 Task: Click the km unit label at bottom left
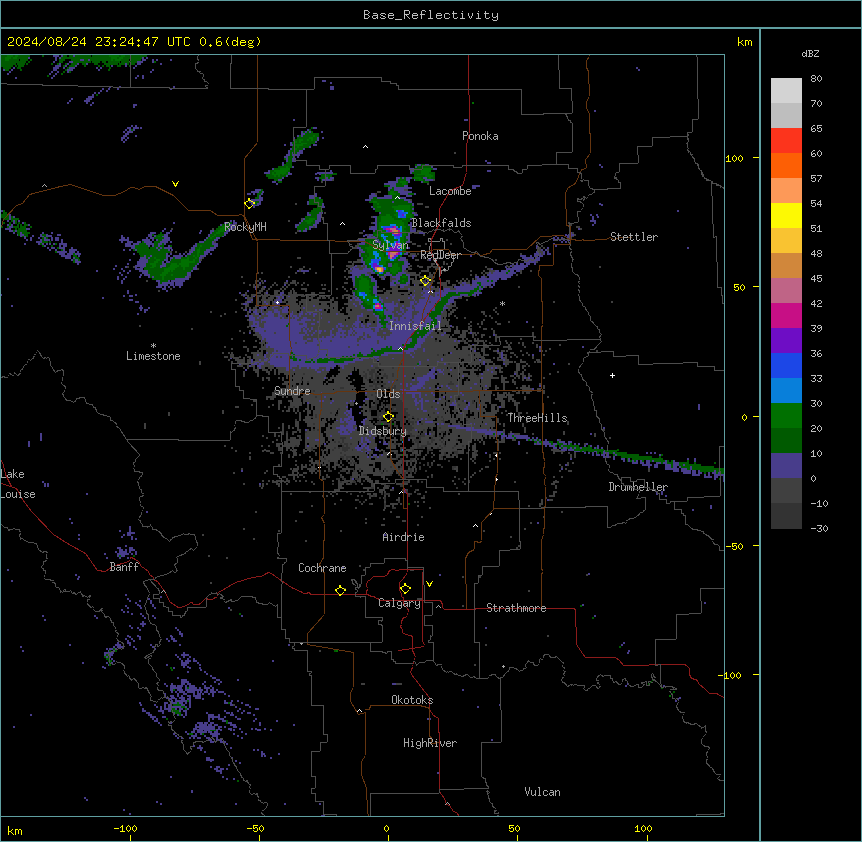[15, 831]
